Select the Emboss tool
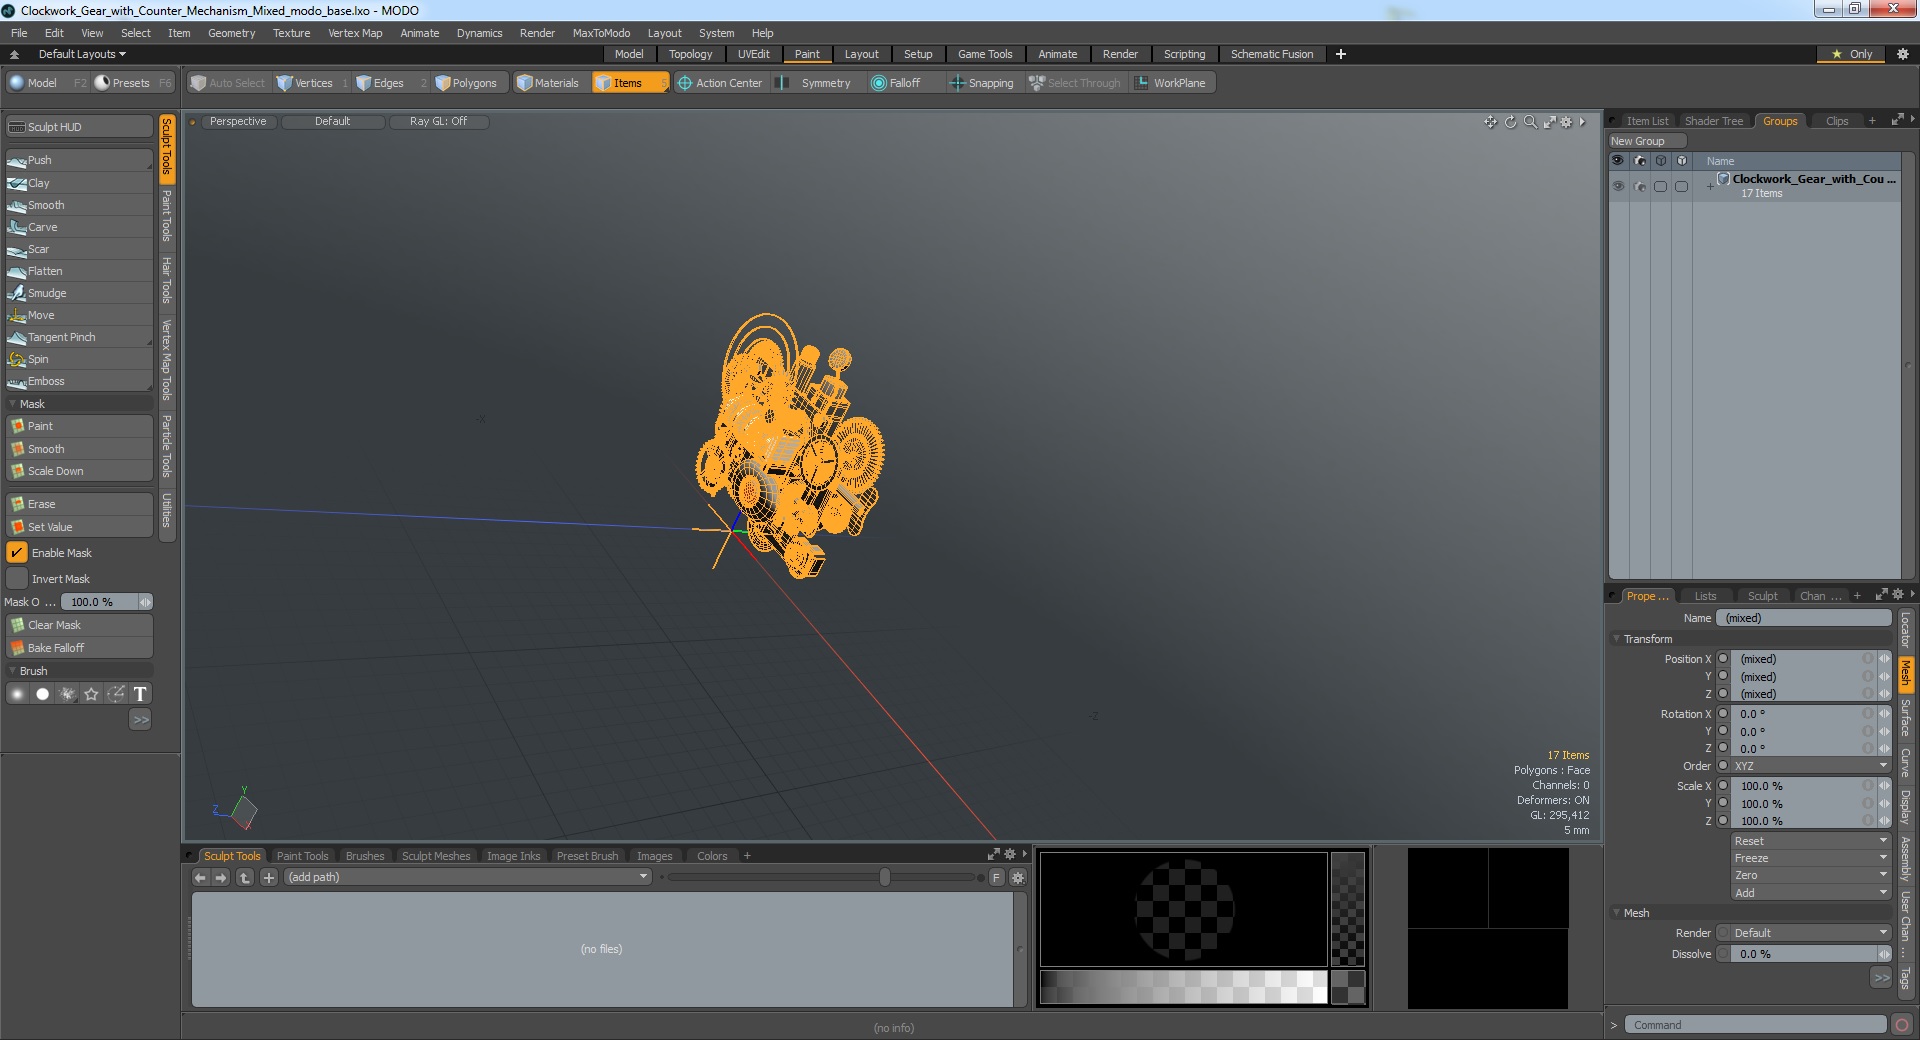The height and width of the screenshot is (1040, 1920). point(78,381)
